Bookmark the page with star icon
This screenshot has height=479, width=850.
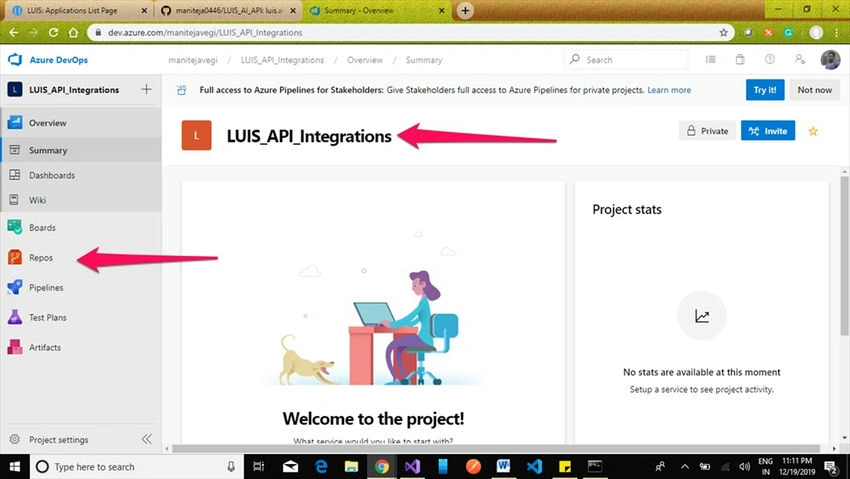point(724,33)
